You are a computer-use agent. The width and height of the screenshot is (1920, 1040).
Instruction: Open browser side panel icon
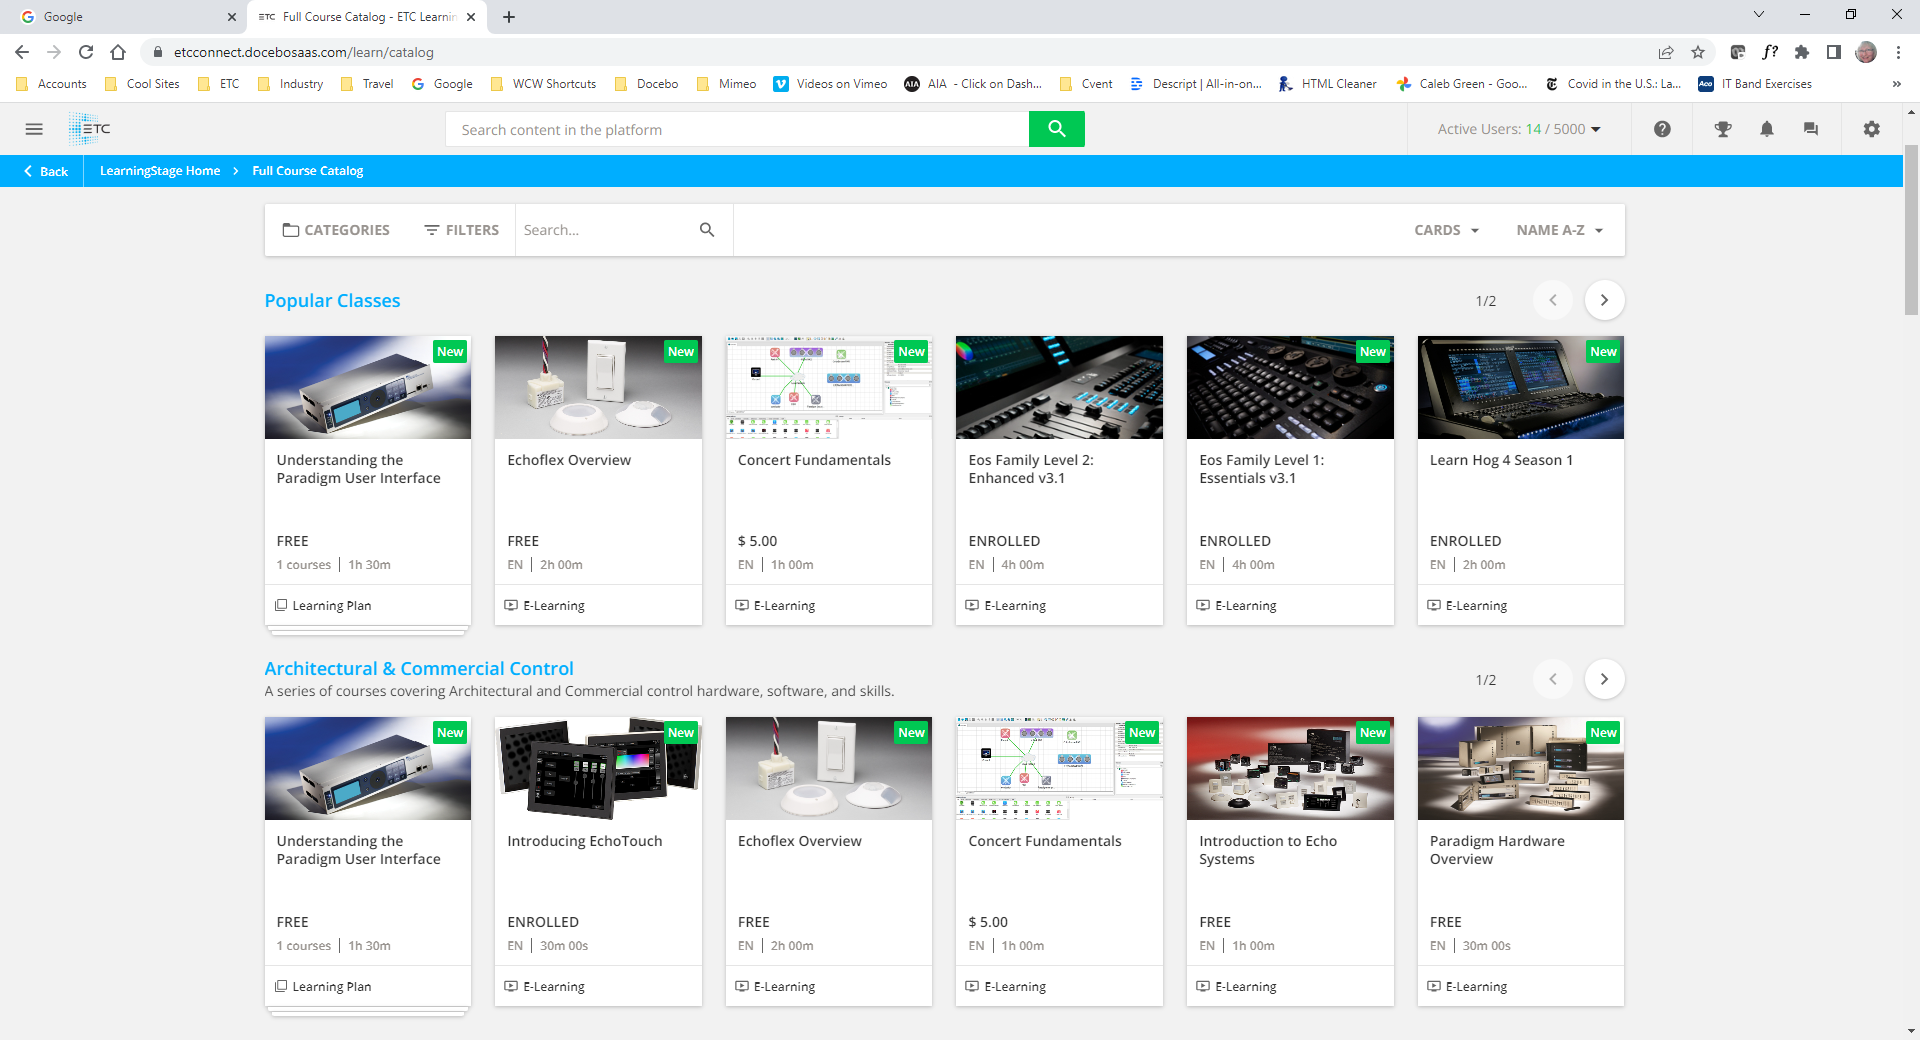tap(1834, 52)
